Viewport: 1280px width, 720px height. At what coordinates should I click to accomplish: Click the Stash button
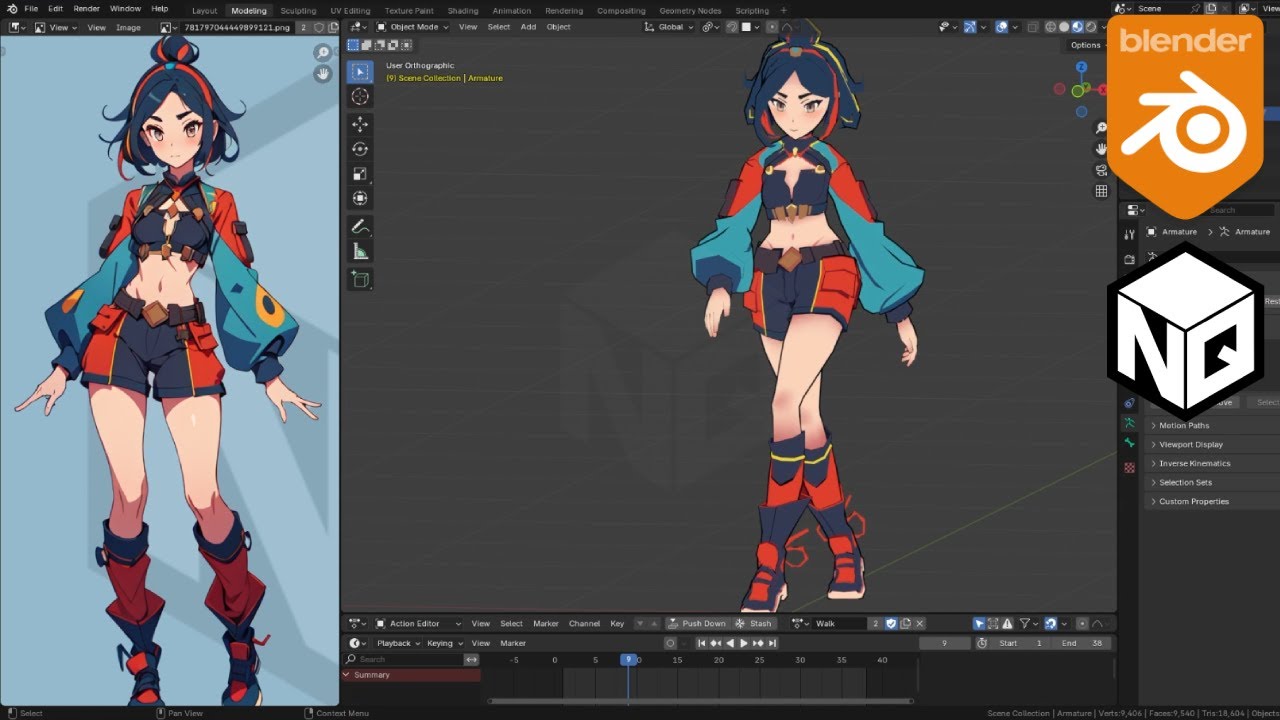(x=754, y=623)
